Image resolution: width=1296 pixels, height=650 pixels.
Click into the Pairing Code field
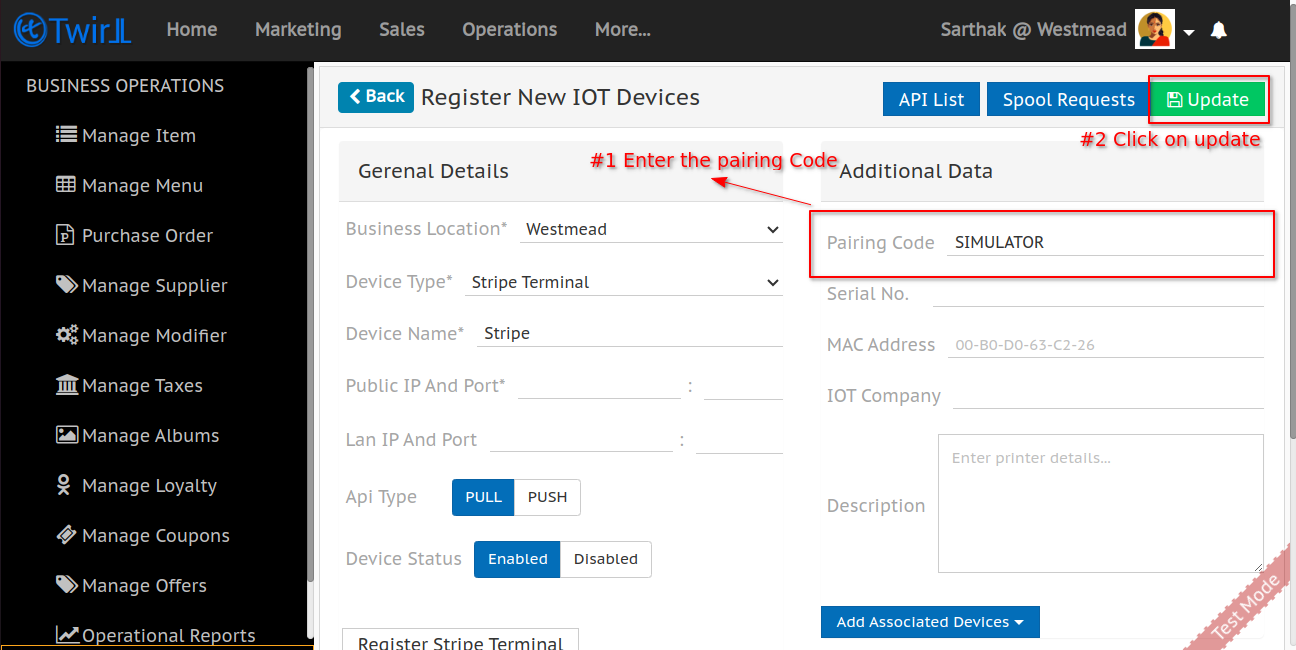point(1104,242)
